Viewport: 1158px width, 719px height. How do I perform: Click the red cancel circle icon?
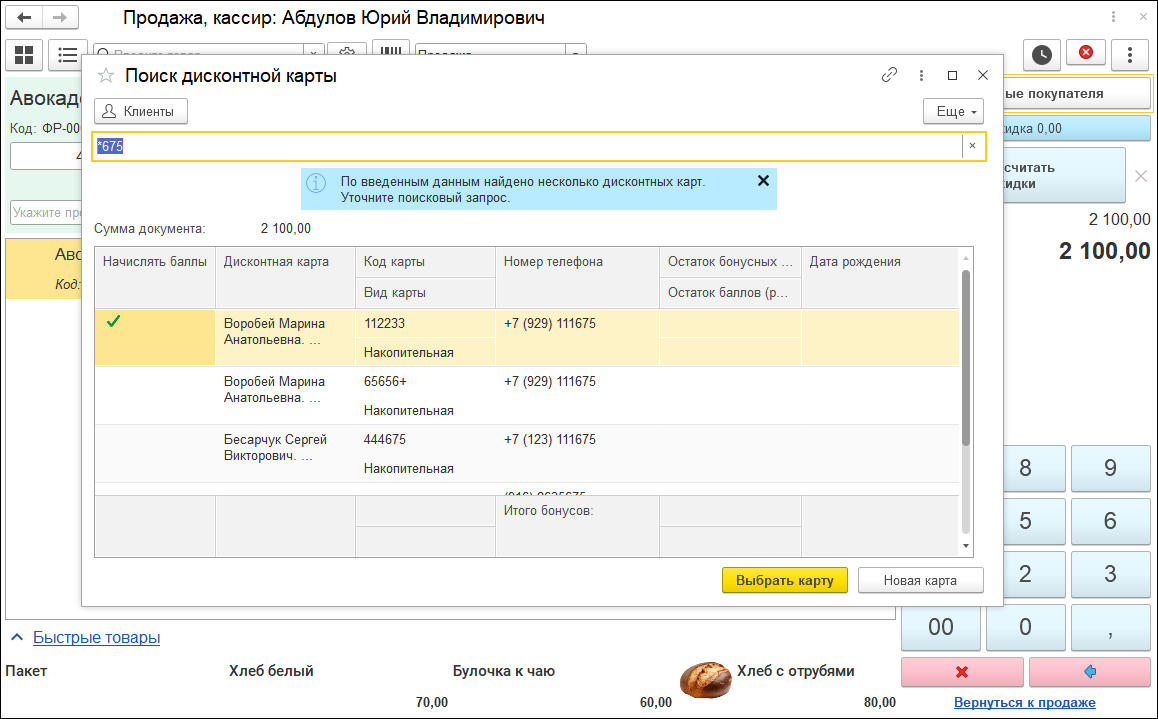[x=1086, y=53]
